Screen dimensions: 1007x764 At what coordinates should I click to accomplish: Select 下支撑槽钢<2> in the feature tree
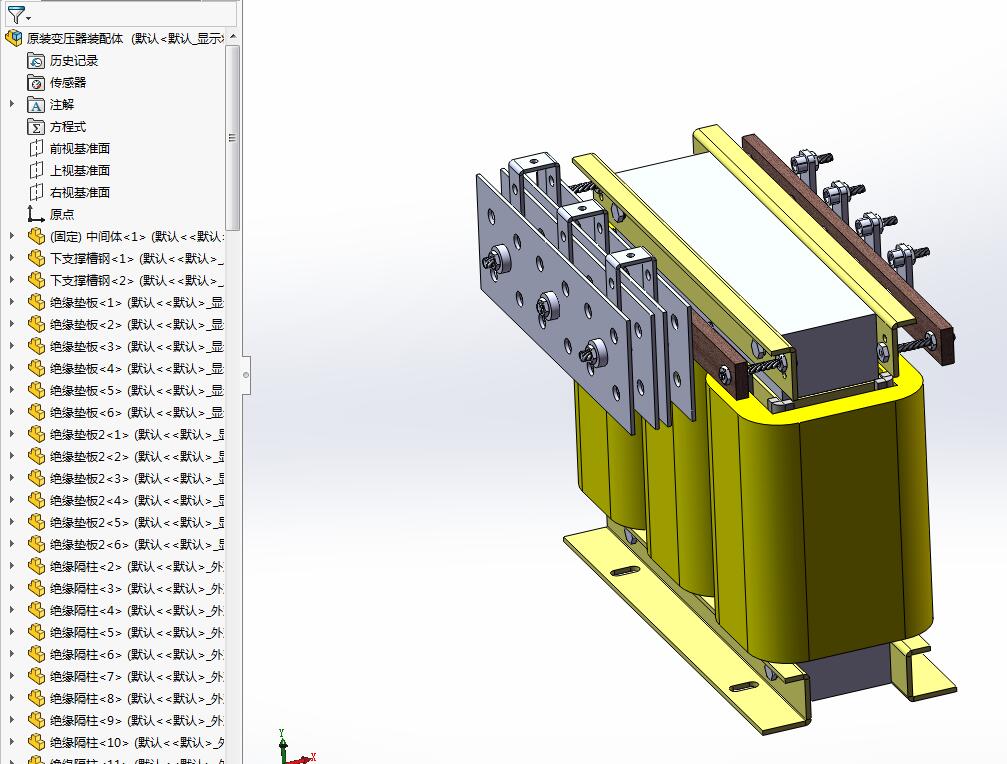click(91, 280)
